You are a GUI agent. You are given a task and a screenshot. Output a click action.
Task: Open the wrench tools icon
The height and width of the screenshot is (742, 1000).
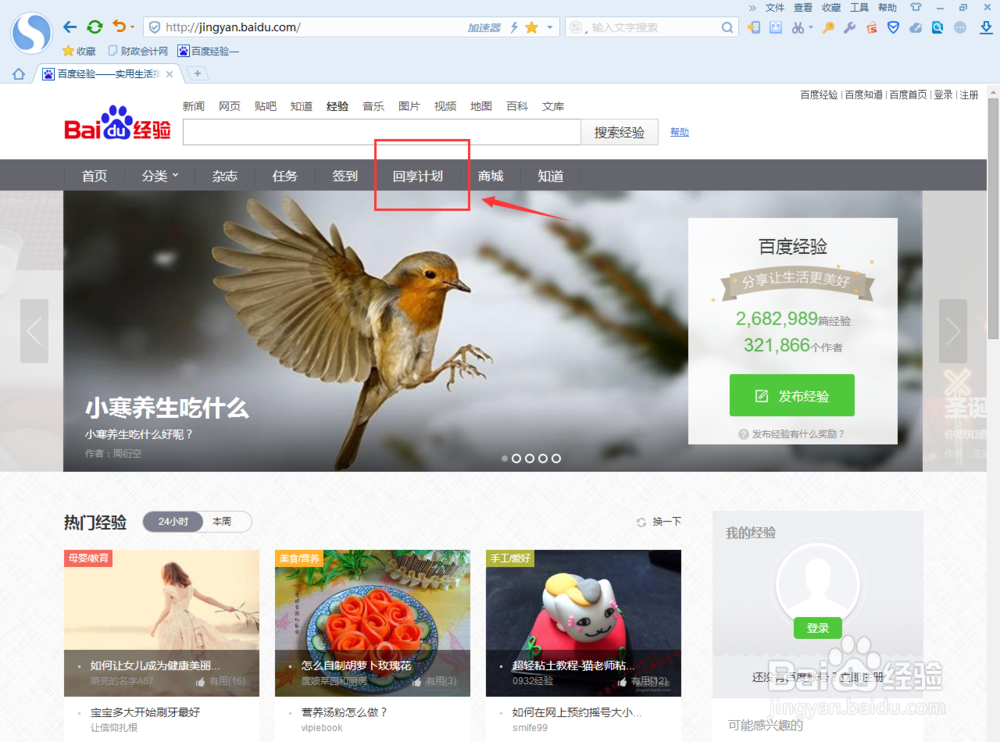[849, 27]
